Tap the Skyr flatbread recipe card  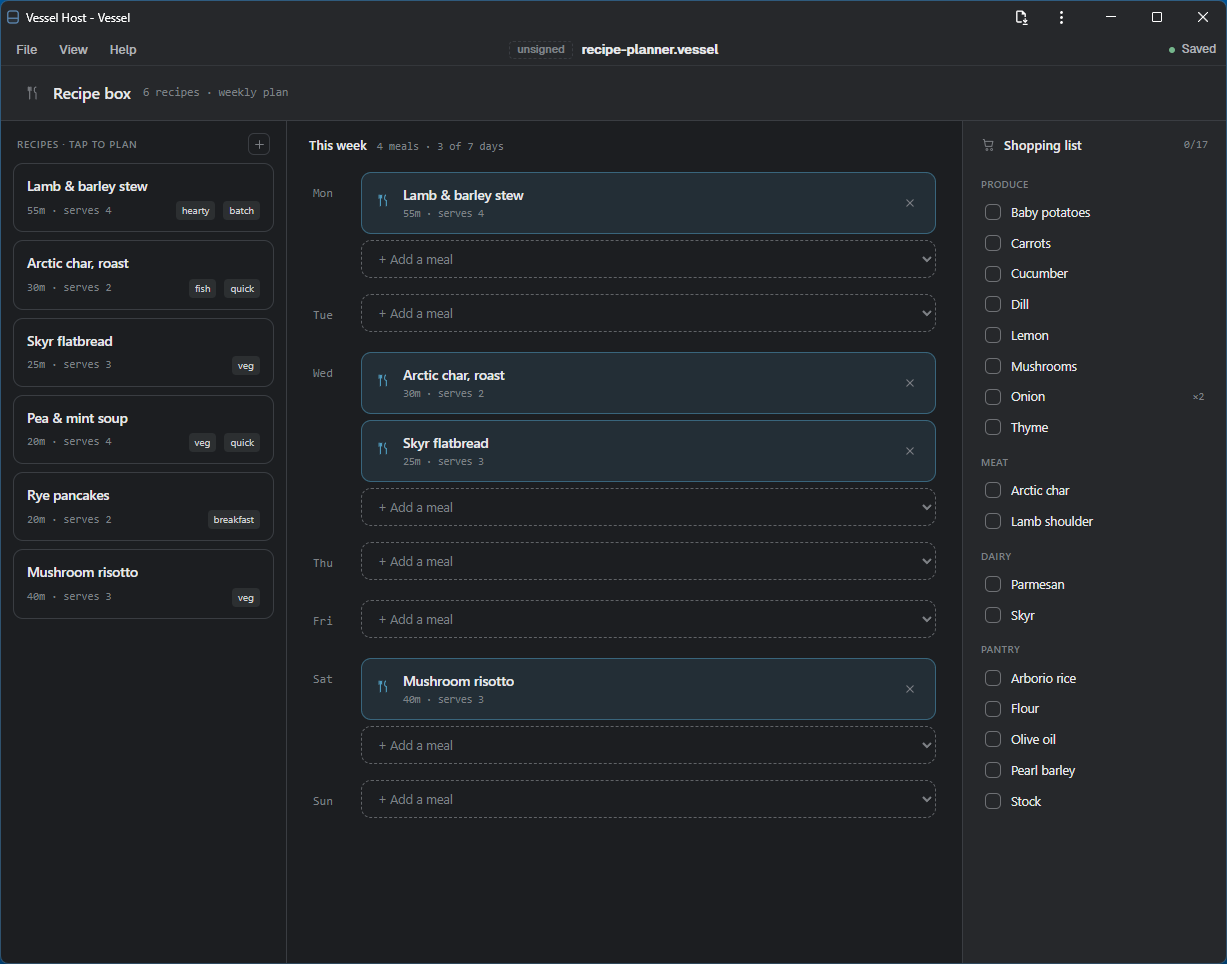(143, 352)
